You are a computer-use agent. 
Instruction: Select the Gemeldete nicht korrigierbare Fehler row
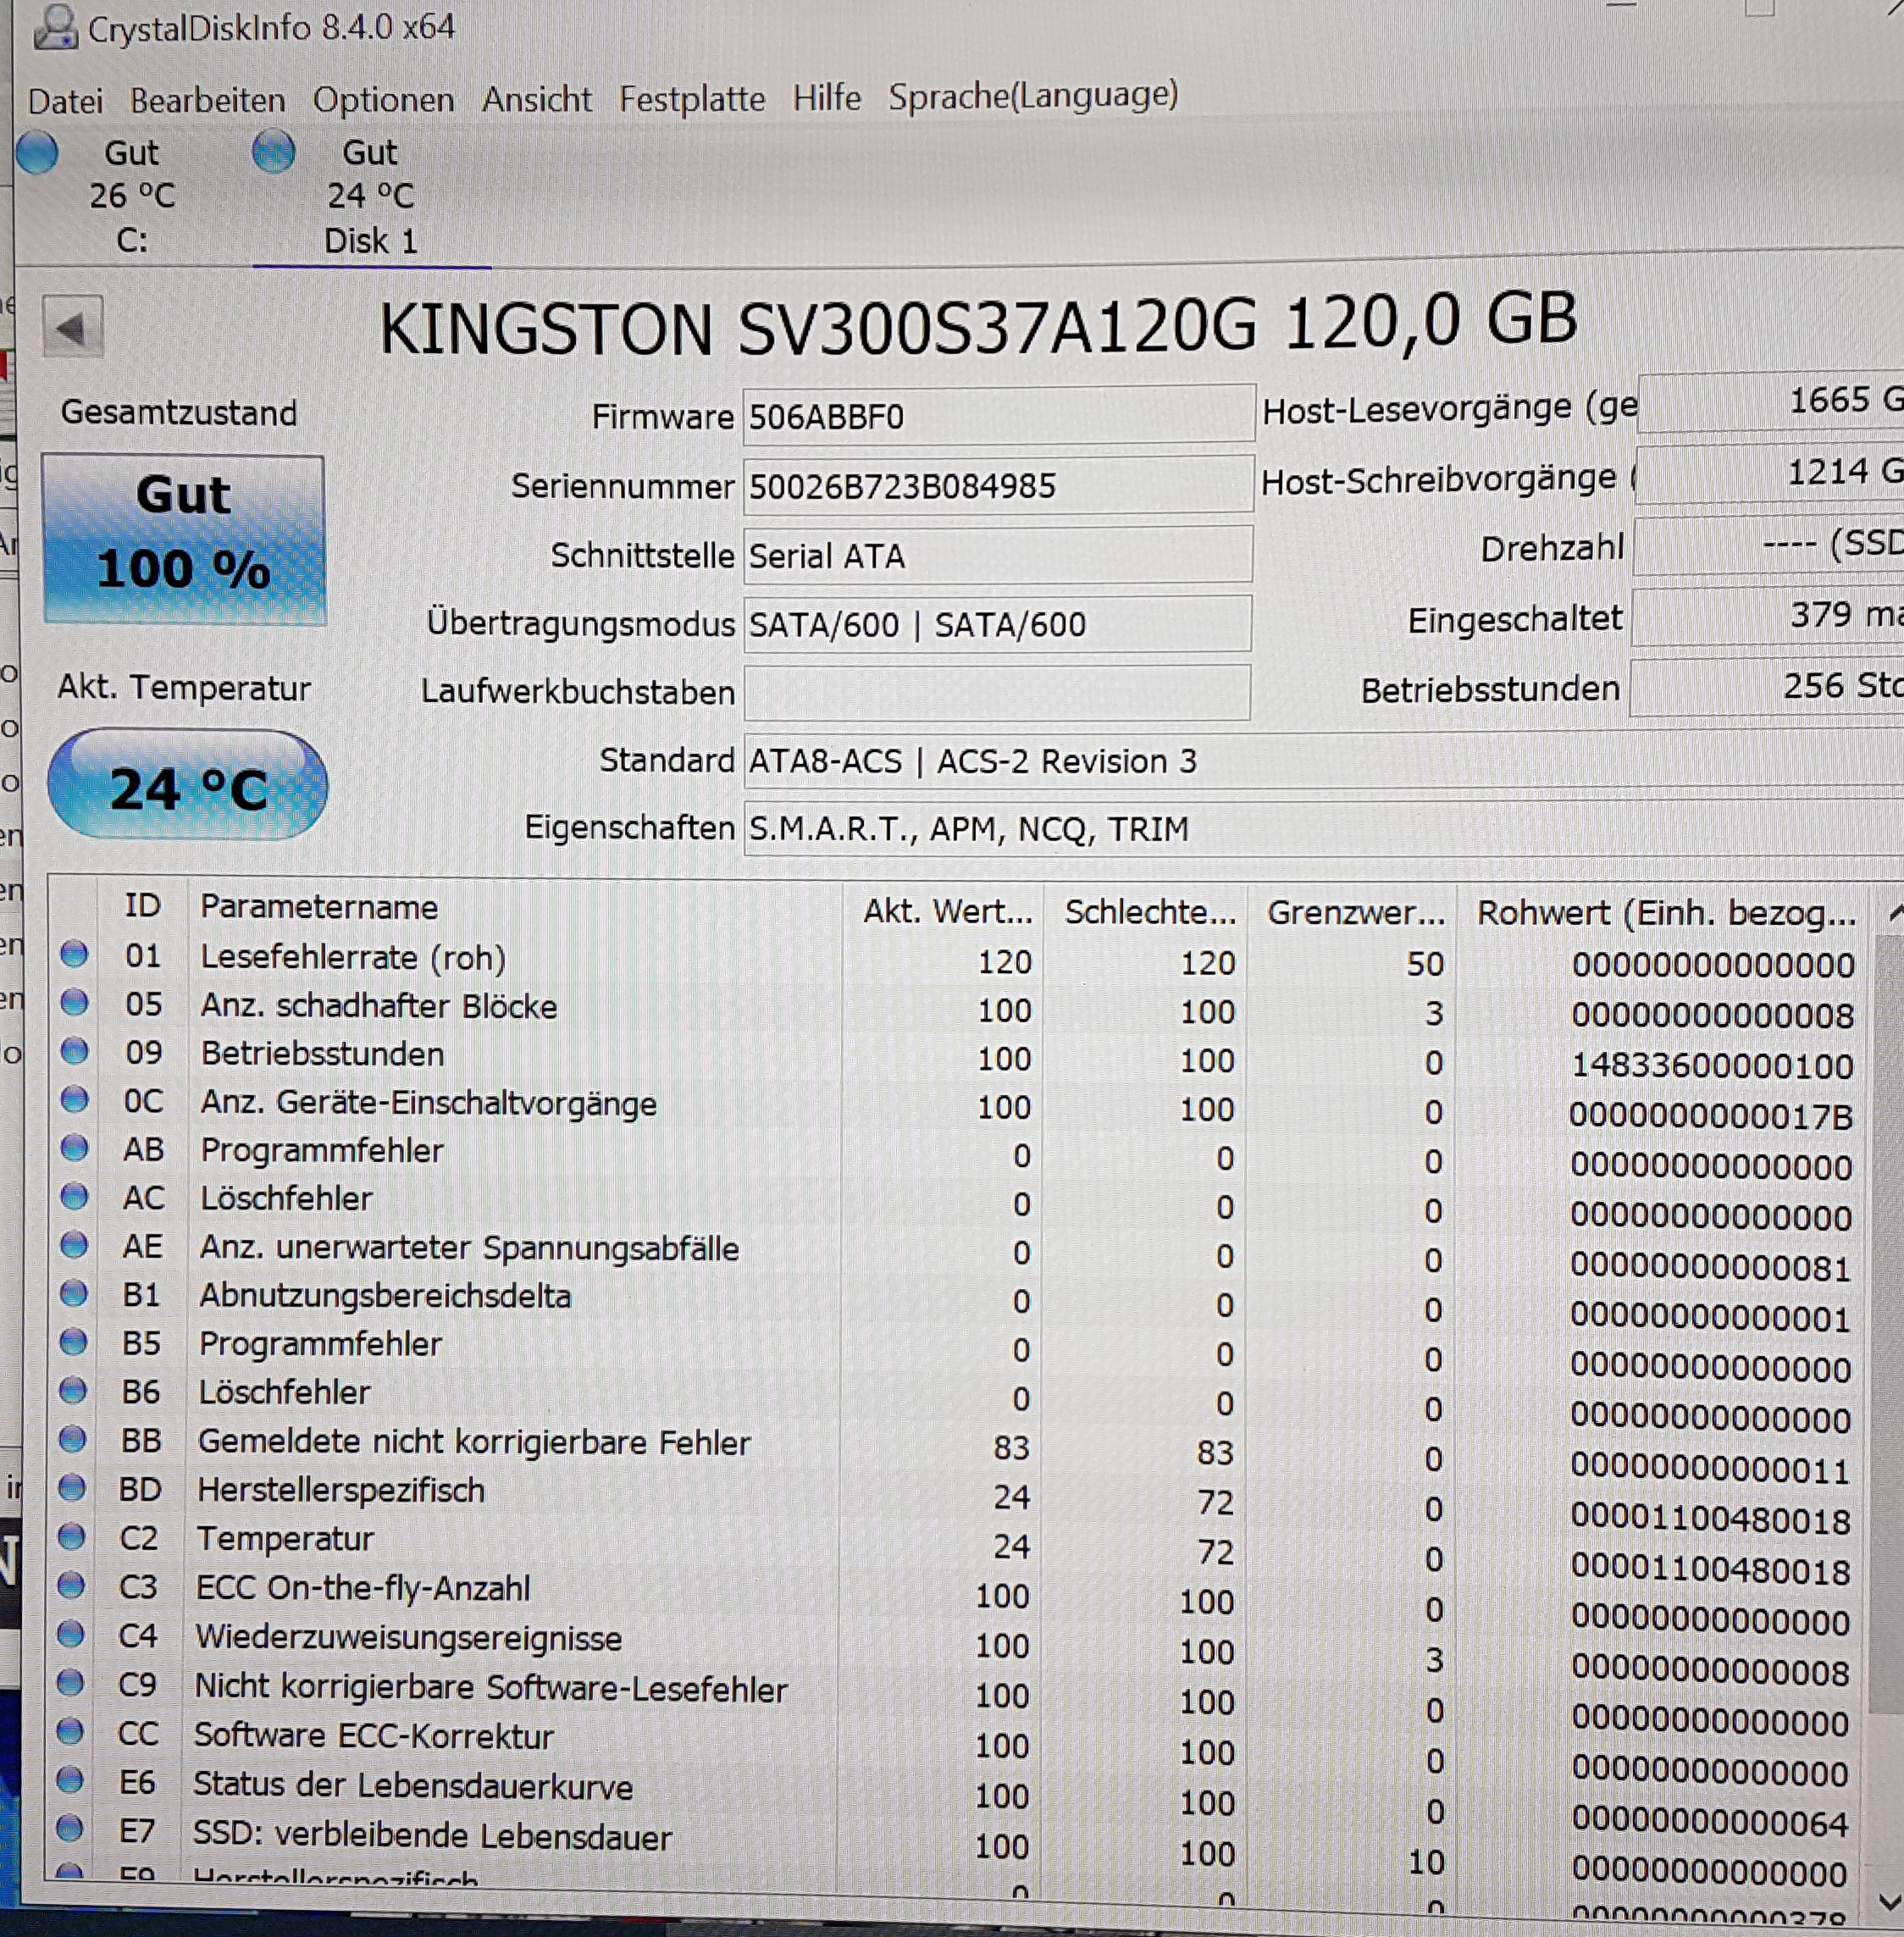[x=474, y=1442]
